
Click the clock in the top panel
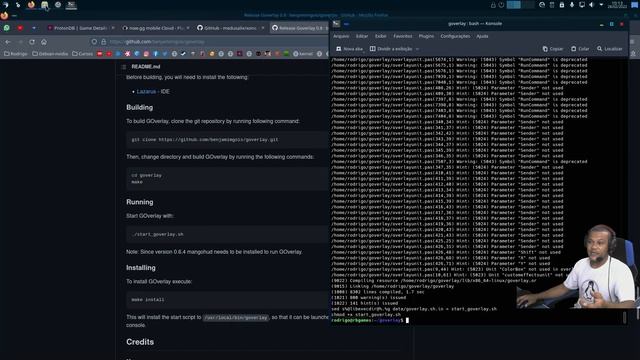point(618,5)
